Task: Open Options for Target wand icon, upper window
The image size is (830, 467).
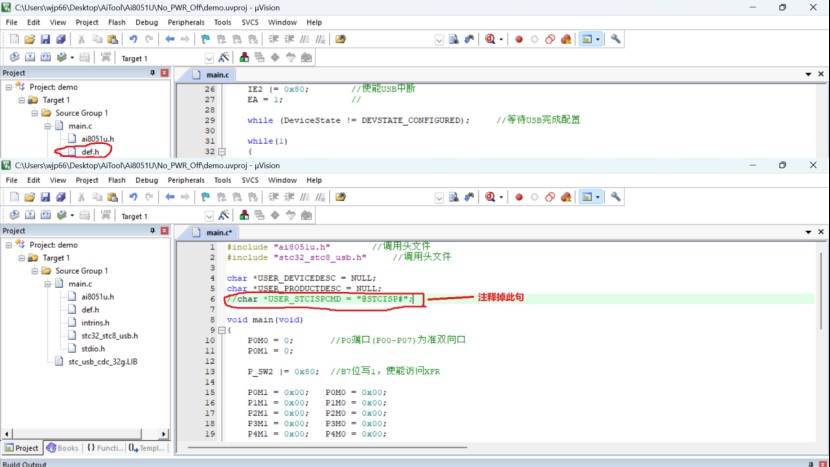Action: coord(223,57)
